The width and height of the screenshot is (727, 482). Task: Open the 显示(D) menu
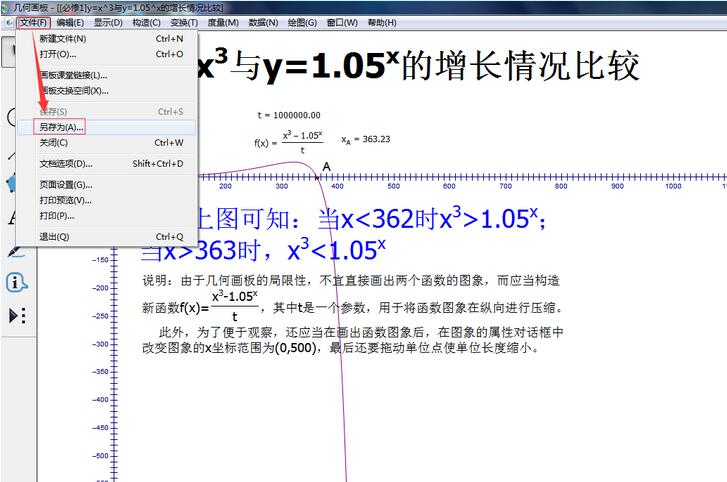click(x=108, y=23)
